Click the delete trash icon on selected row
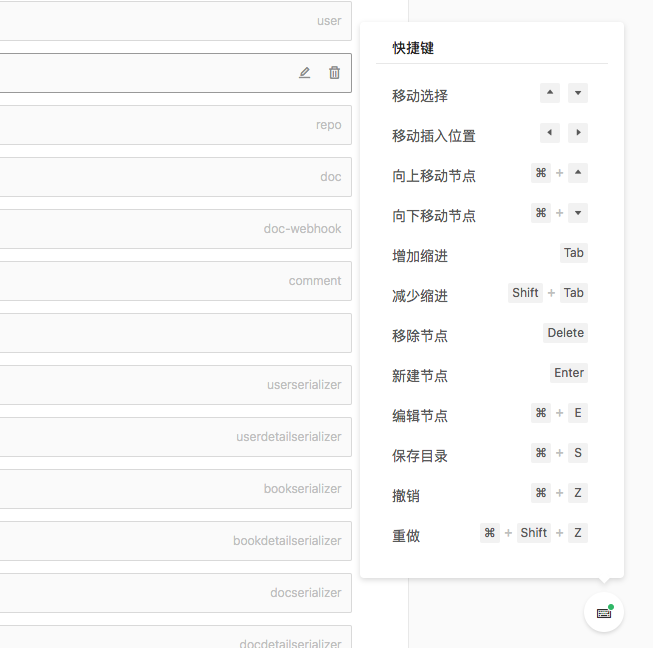 [334, 73]
